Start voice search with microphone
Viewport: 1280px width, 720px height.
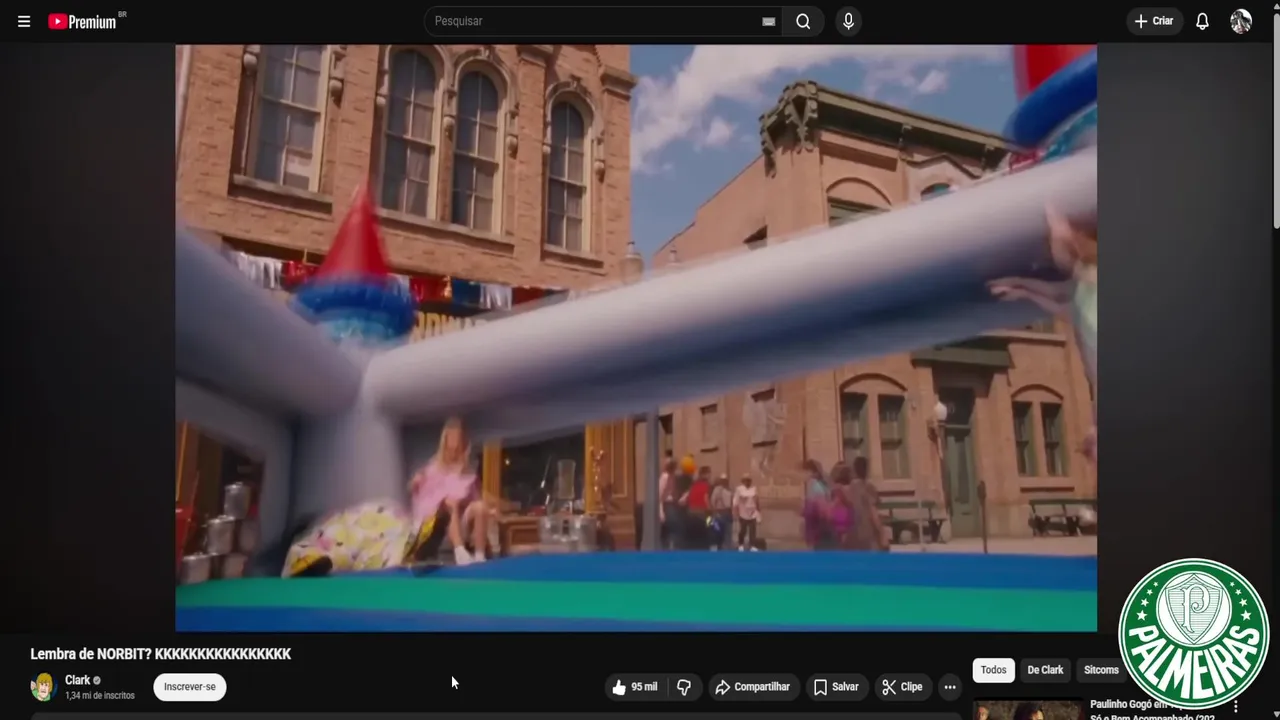coord(848,21)
